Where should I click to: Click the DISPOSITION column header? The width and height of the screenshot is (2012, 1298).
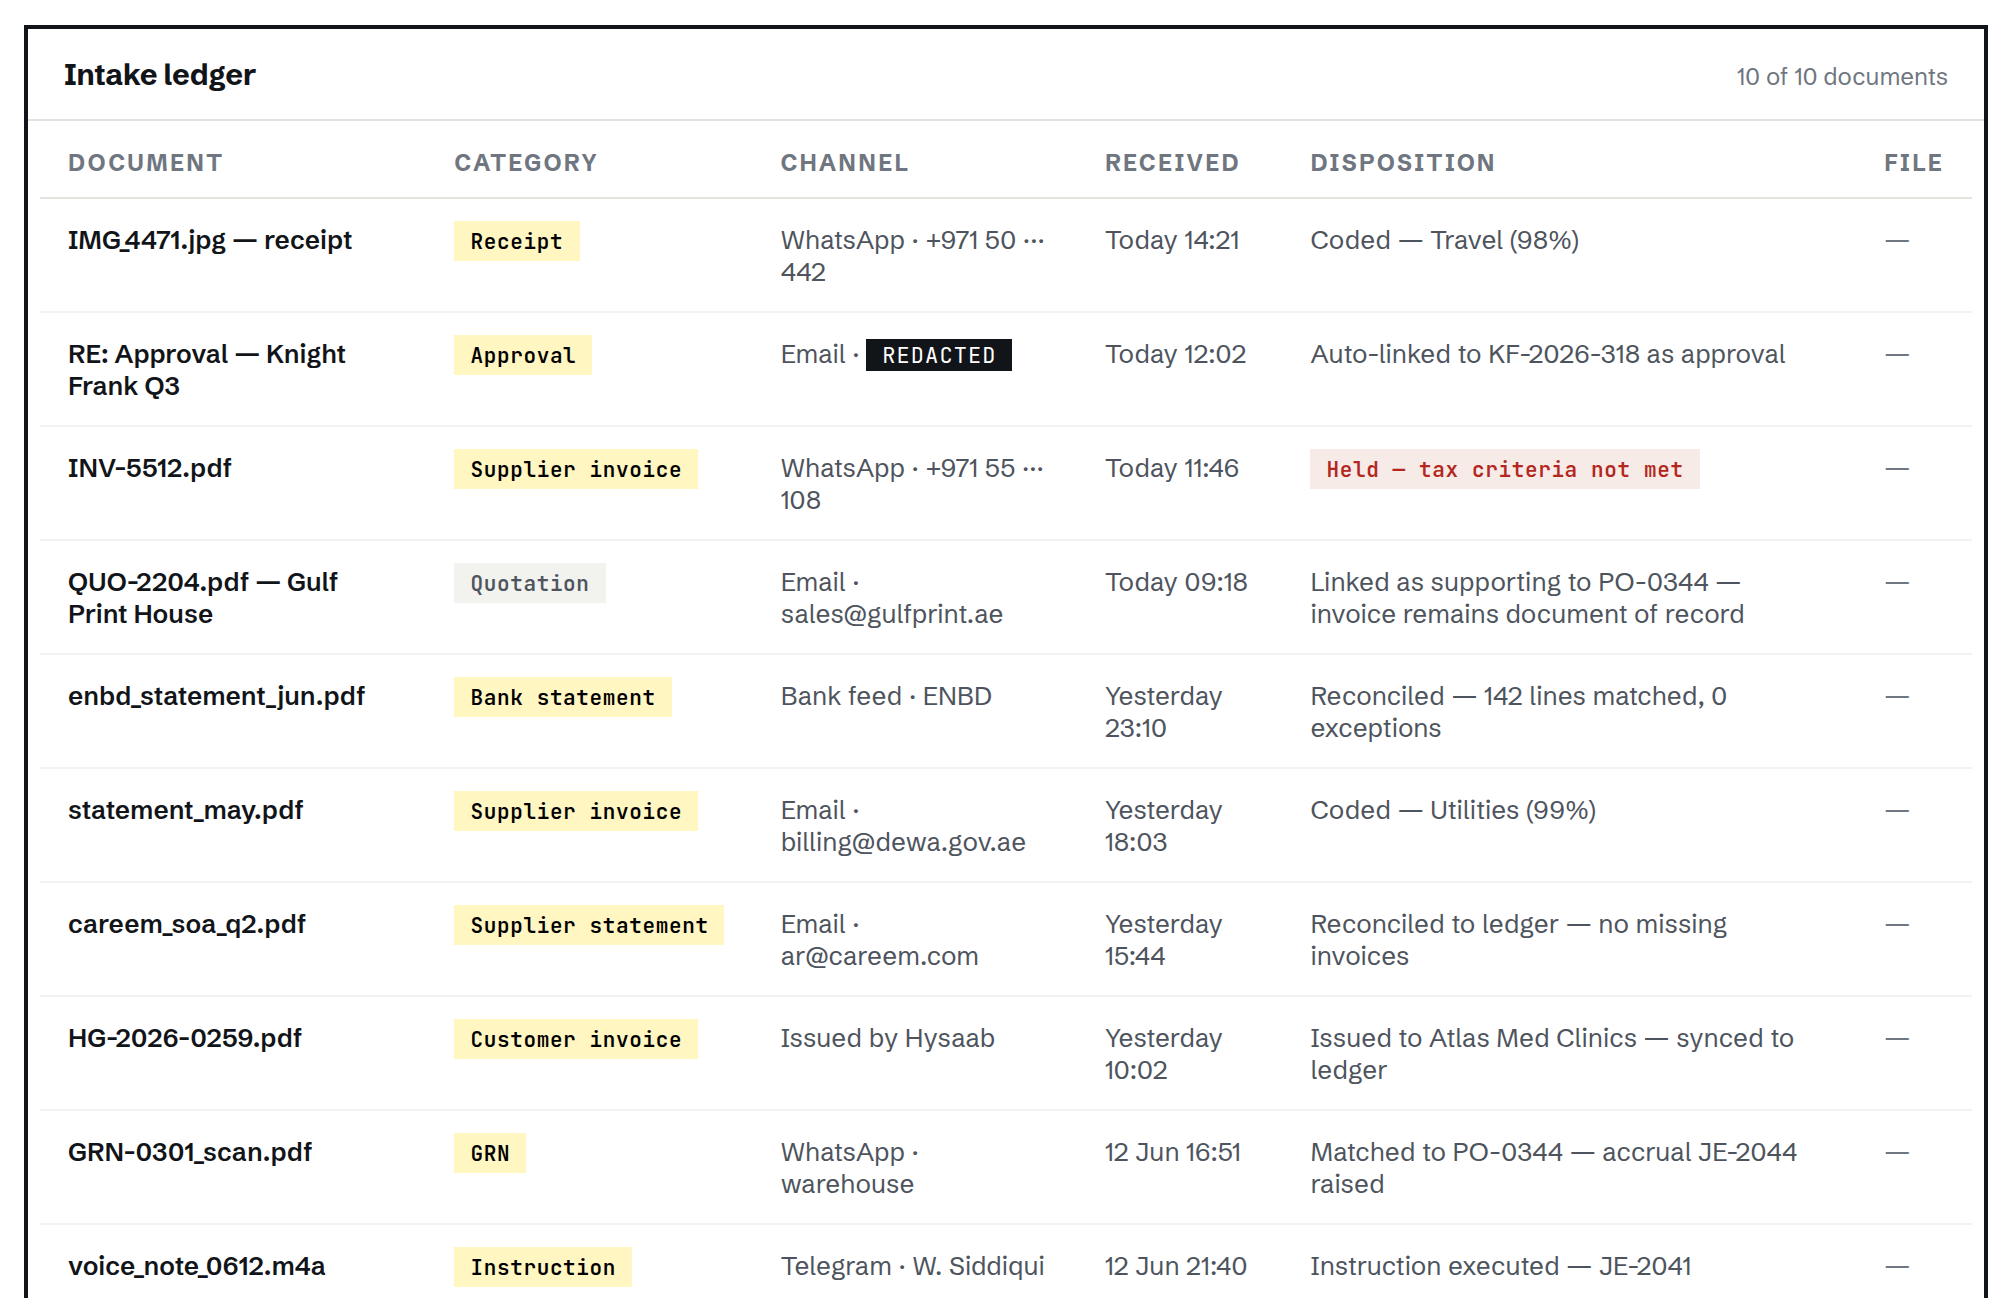tap(1402, 163)
